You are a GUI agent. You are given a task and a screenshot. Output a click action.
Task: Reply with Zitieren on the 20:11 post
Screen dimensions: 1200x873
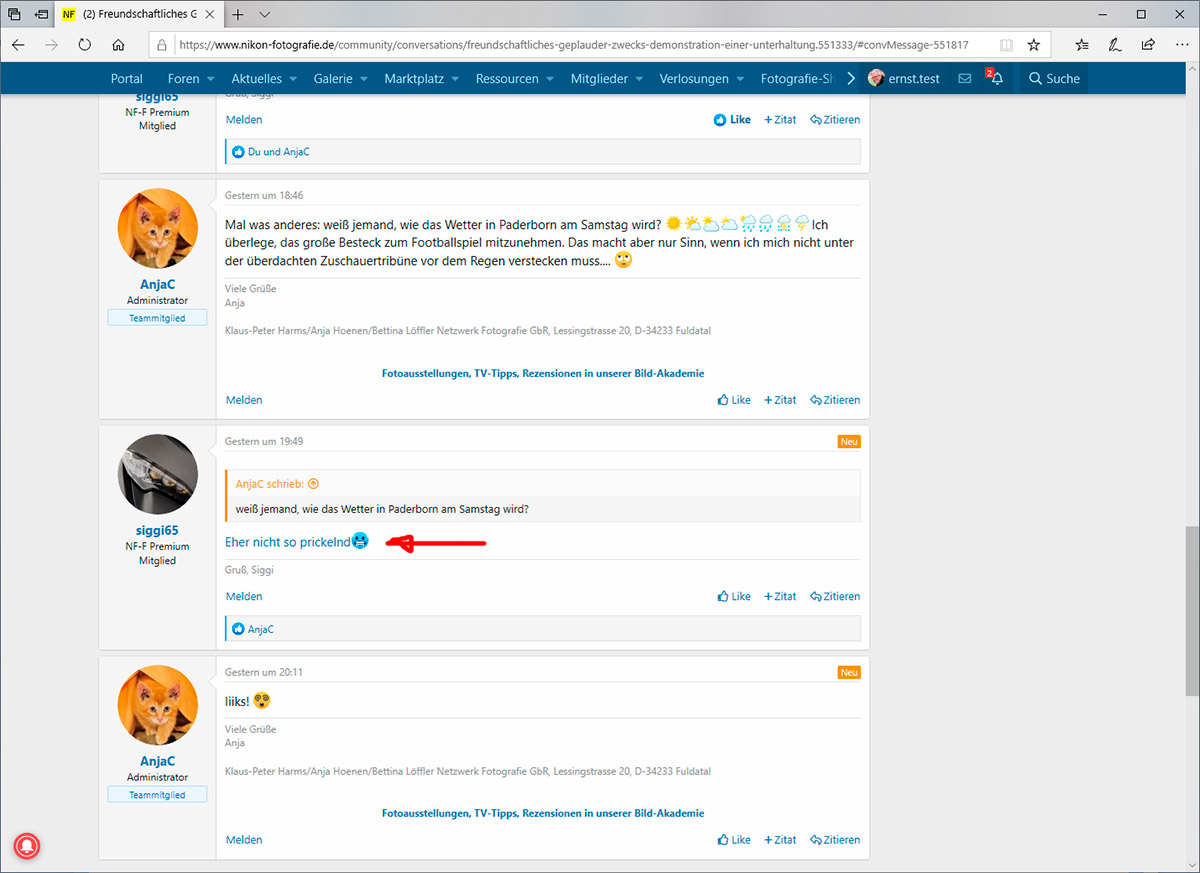835,840
